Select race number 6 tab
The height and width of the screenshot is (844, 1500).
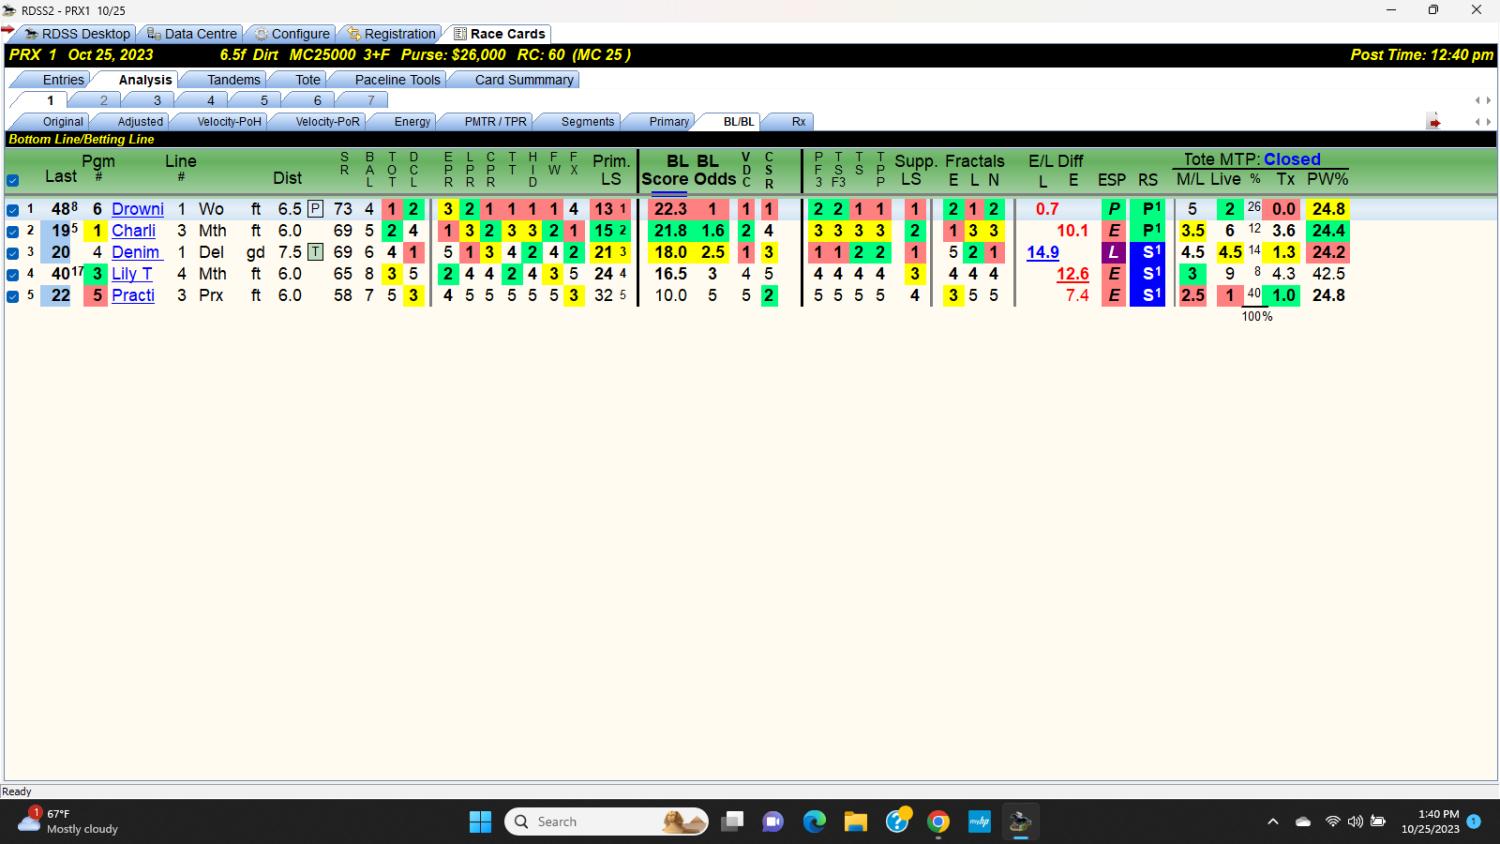tap(317, 101)
